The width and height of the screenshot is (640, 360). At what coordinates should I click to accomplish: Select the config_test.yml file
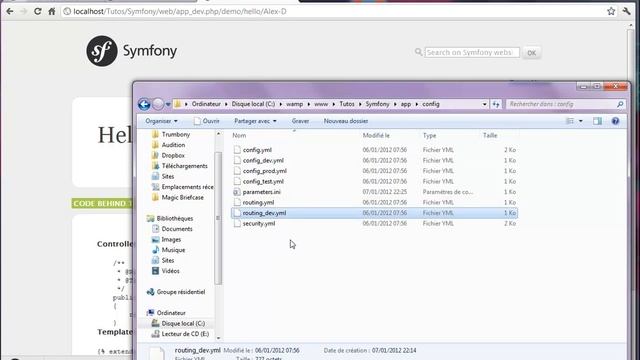374,182
